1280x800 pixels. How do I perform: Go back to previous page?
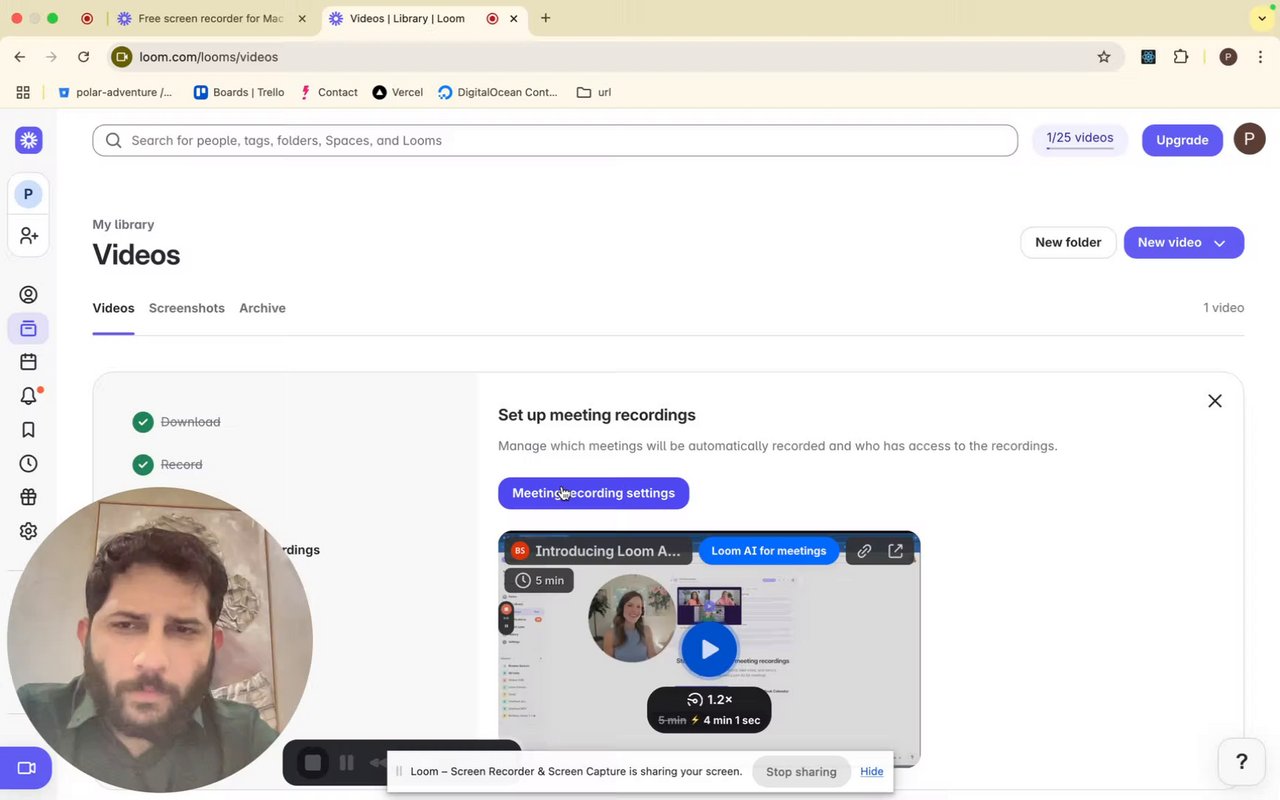(x=20, y=57)
